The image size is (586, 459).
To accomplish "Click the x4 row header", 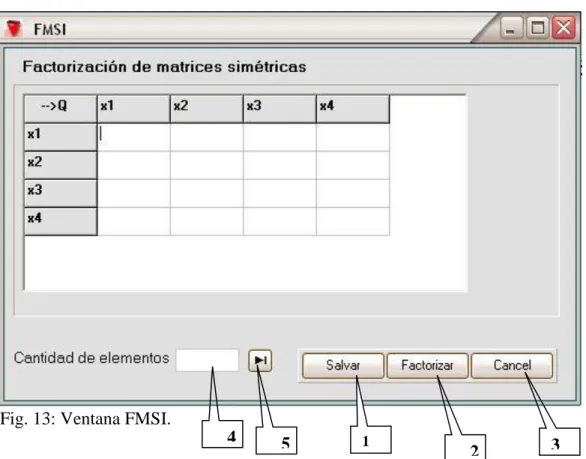I will (x=61, y=221).
